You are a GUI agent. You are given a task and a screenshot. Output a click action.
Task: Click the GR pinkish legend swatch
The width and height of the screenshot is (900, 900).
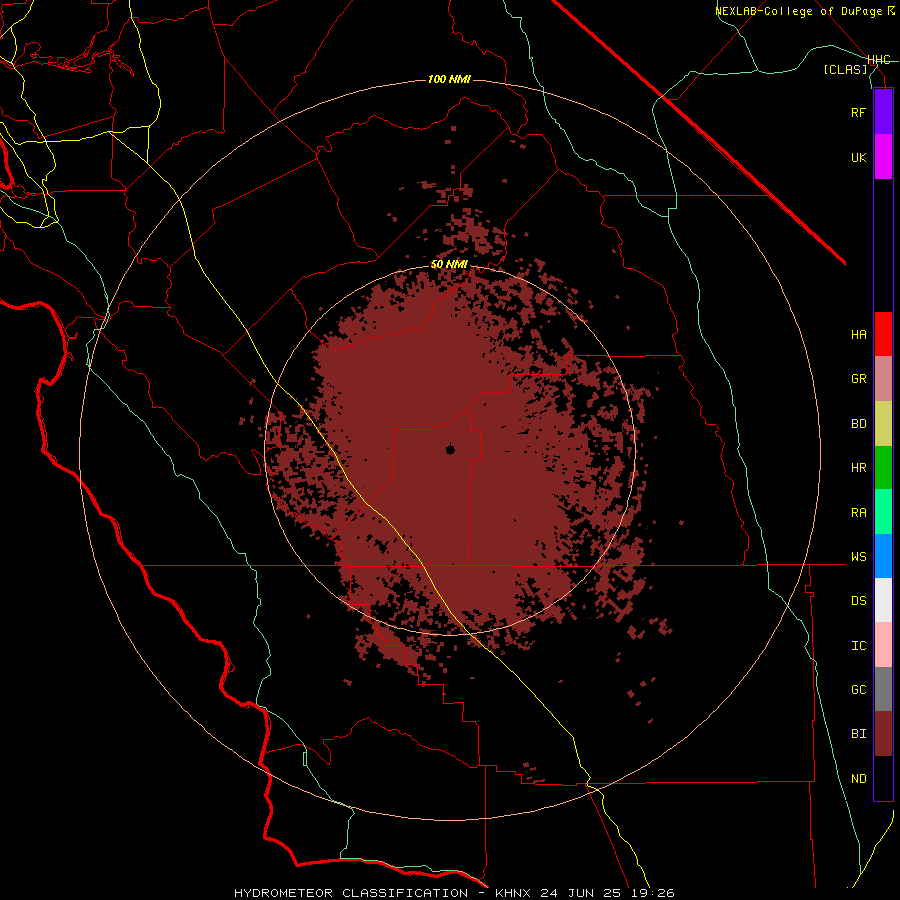pyautogui.click(x=883, y=379)
